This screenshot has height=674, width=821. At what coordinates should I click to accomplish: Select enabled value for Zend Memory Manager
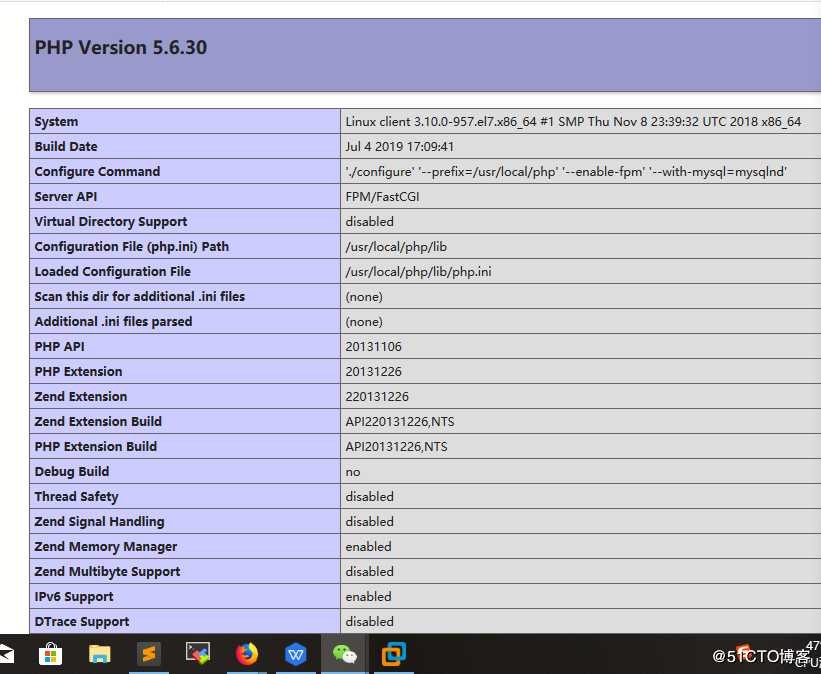click(369, 547)
